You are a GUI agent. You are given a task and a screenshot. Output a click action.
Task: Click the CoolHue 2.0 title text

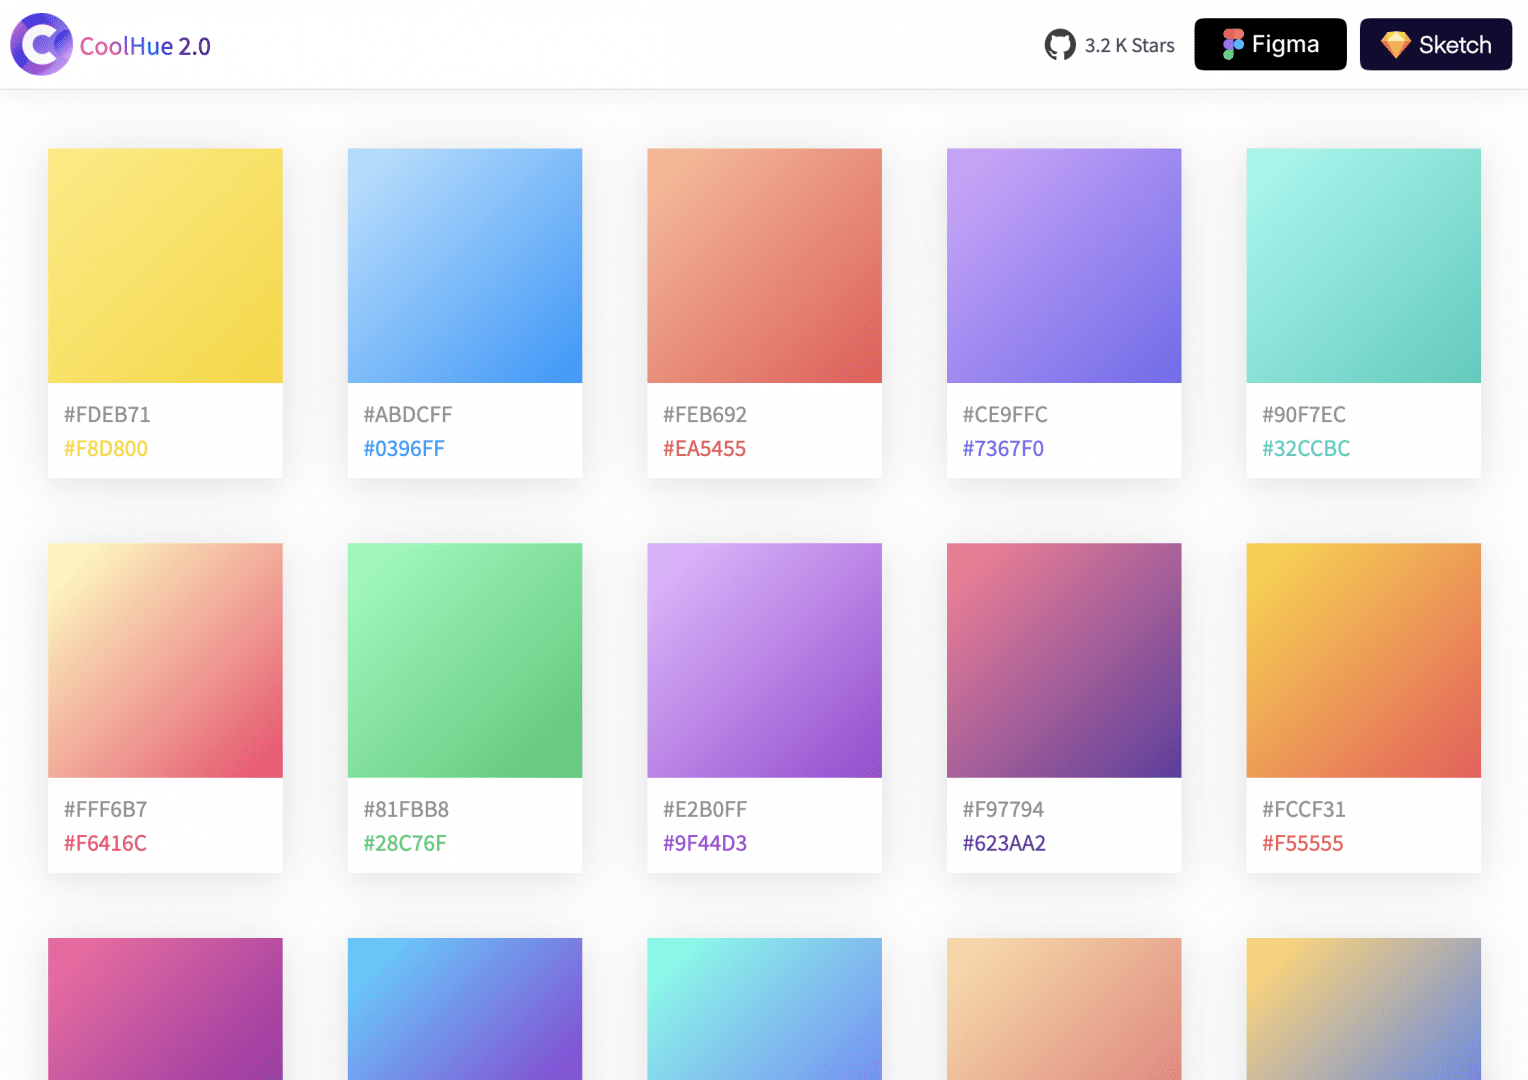(x=145, y=47)
